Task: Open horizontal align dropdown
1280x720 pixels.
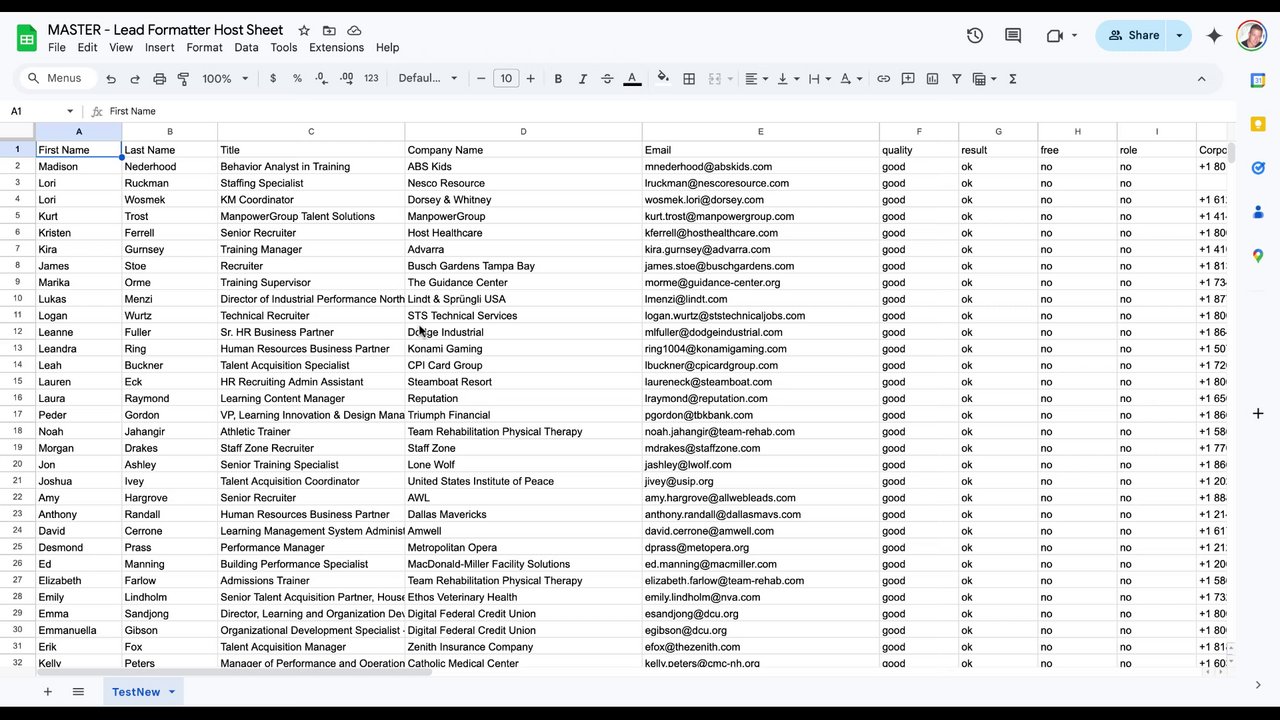Action: click(756, 79)
